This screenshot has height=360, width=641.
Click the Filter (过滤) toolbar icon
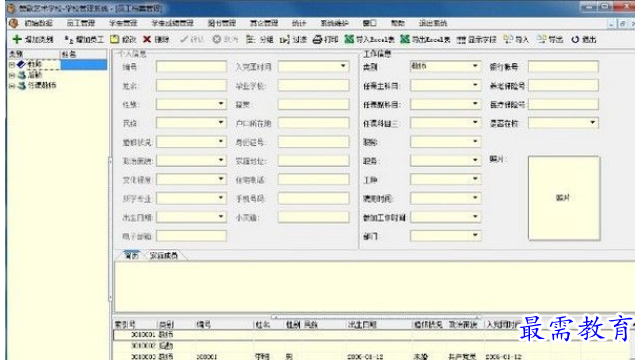[x=285, y=39]
